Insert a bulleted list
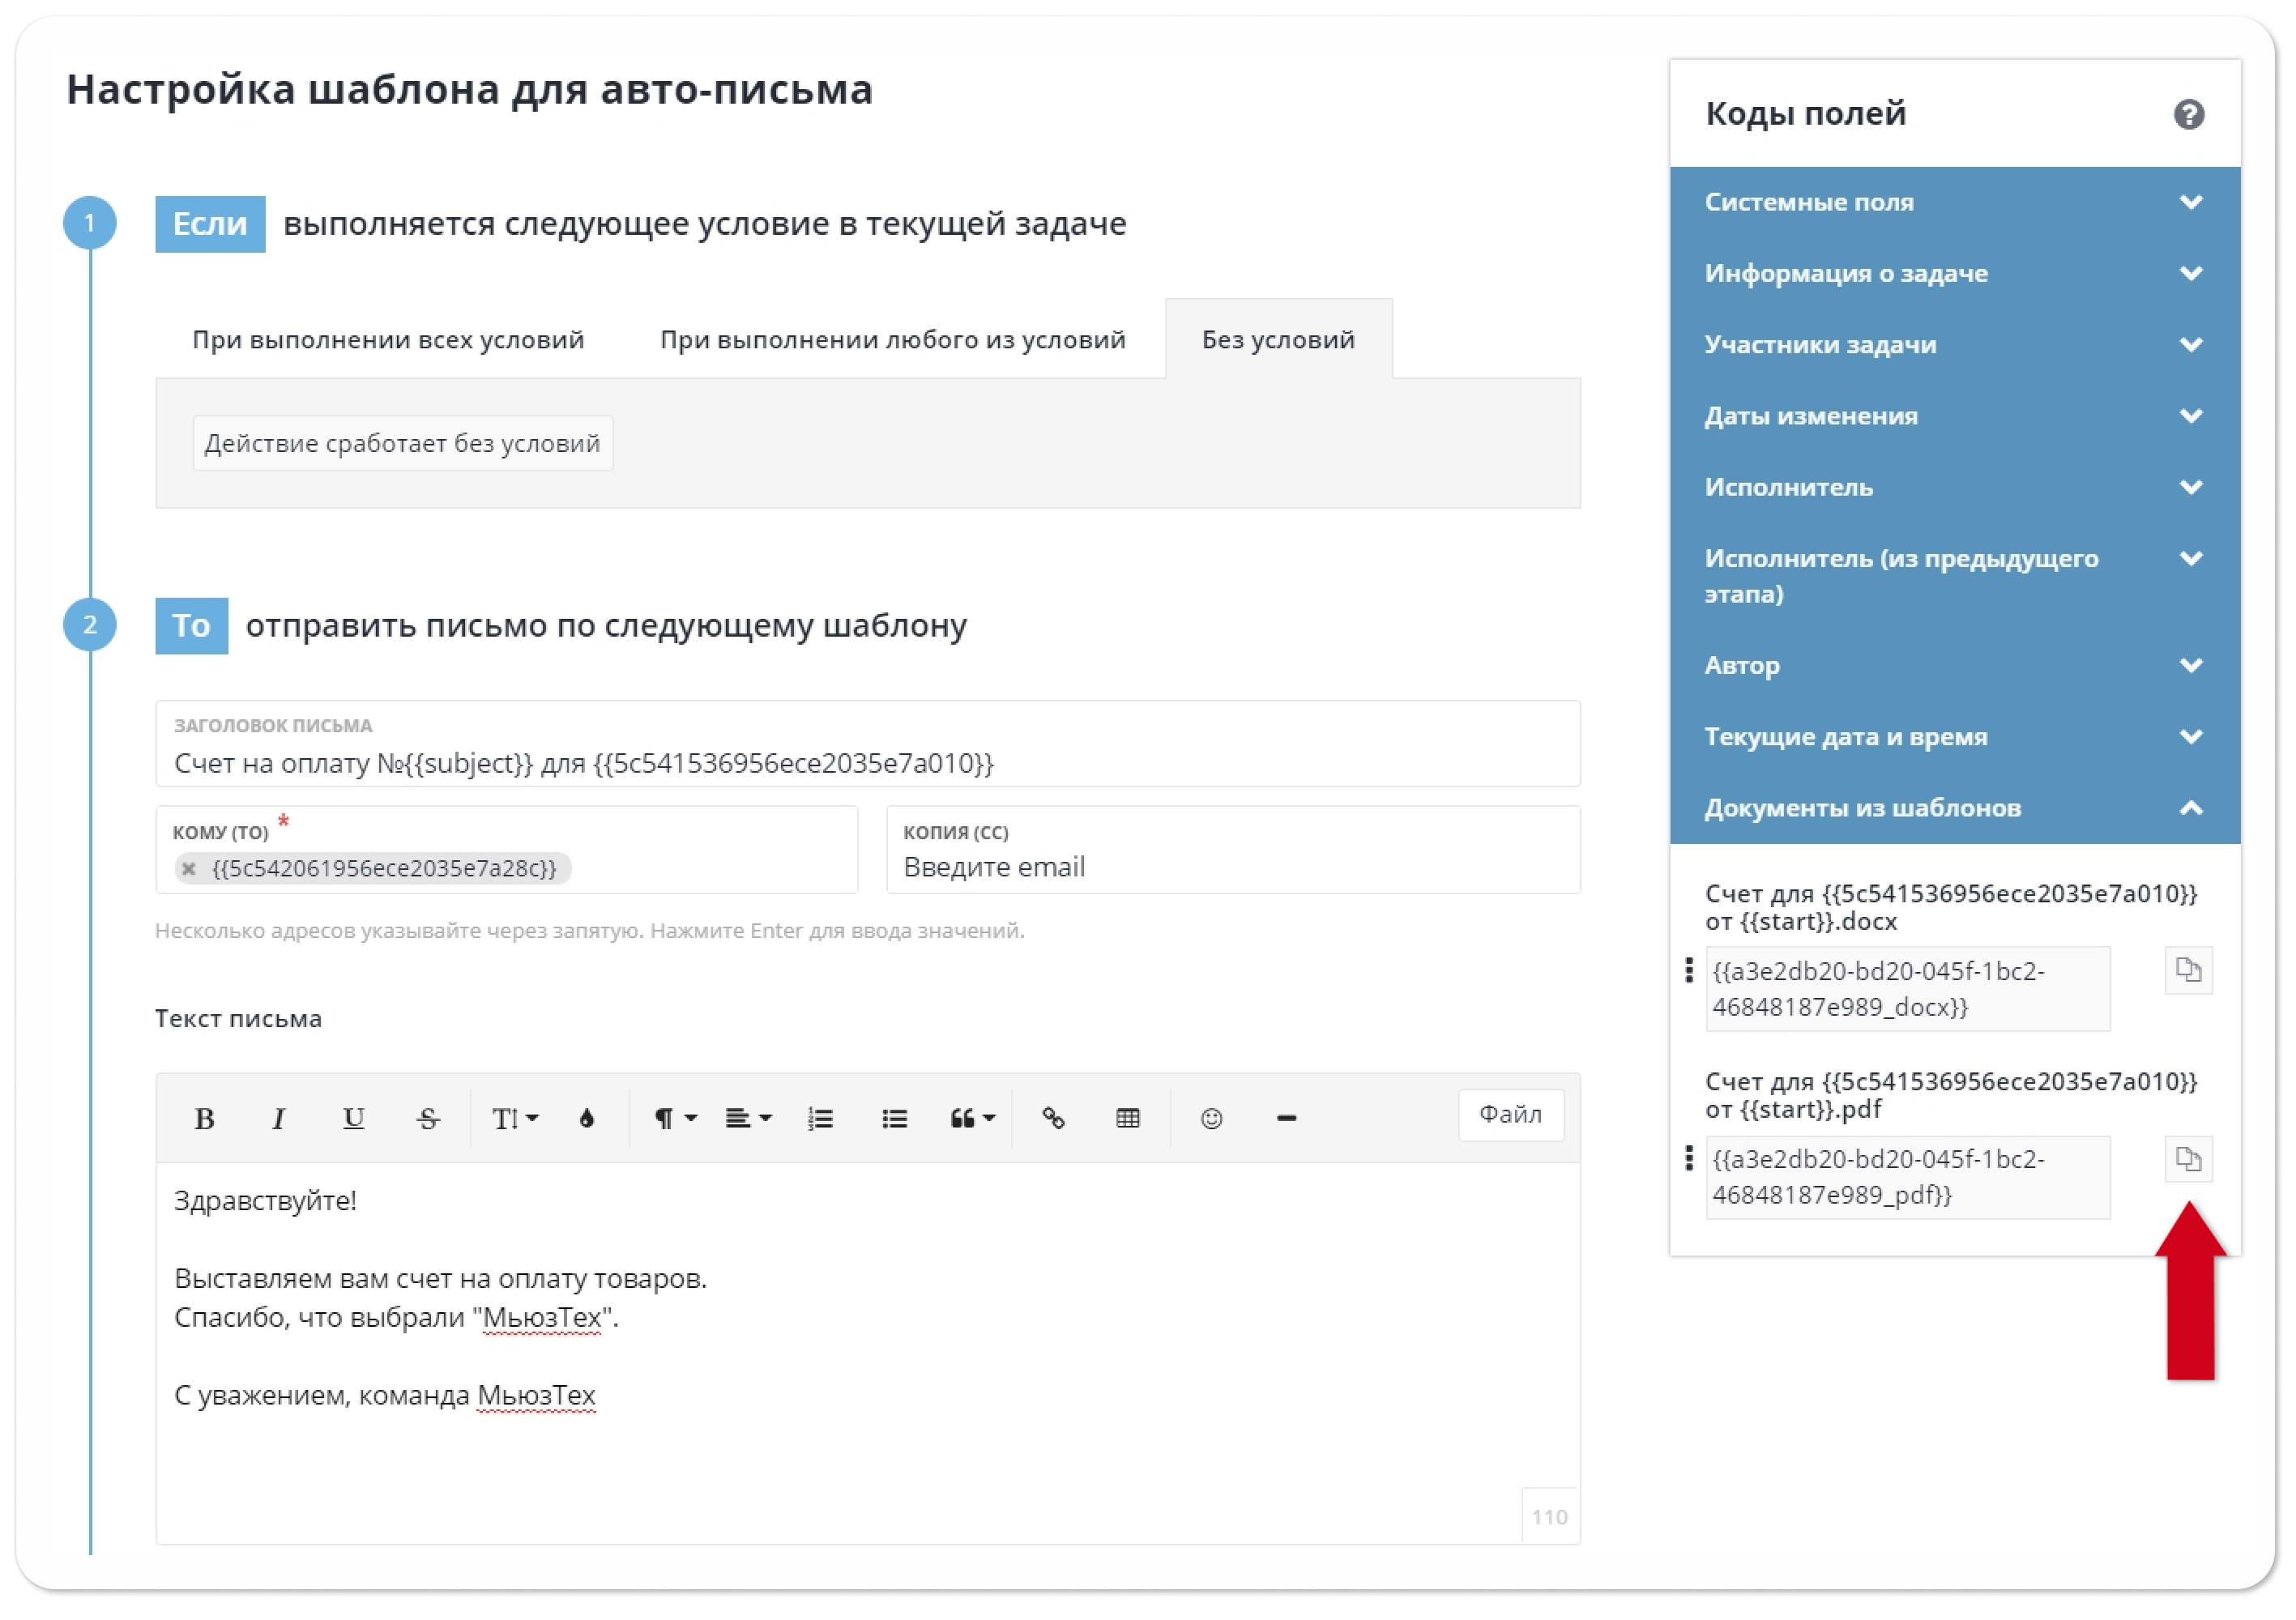This screenshot has width=2296, height=1620. tap(894, 1118)
